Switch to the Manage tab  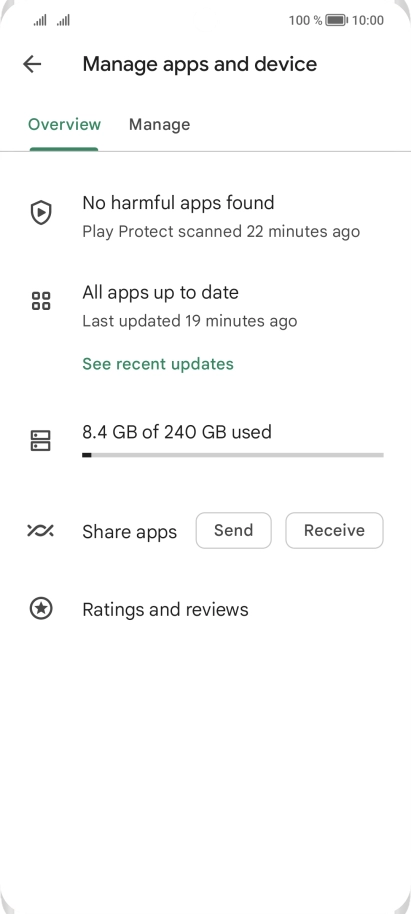(159, 124)
